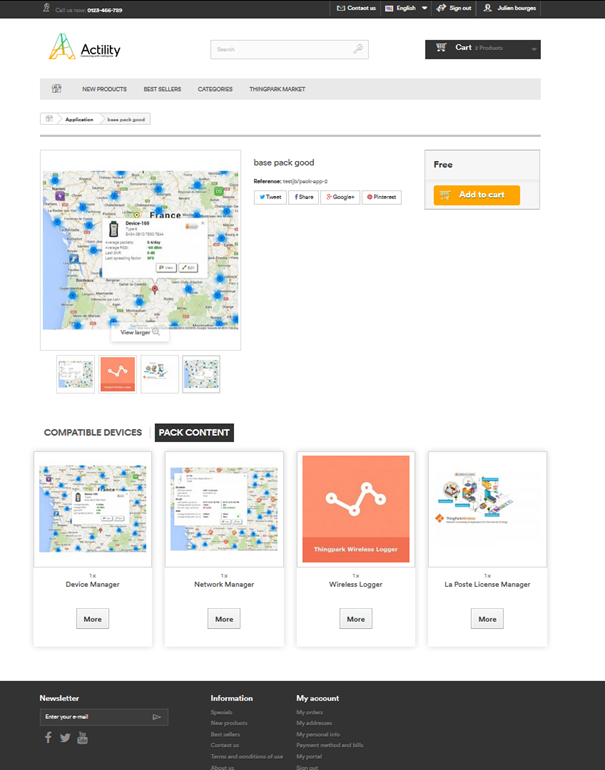The image size is (605, 770).
Task: Click the Contact us footer link
Action: (x=225, y=745)
